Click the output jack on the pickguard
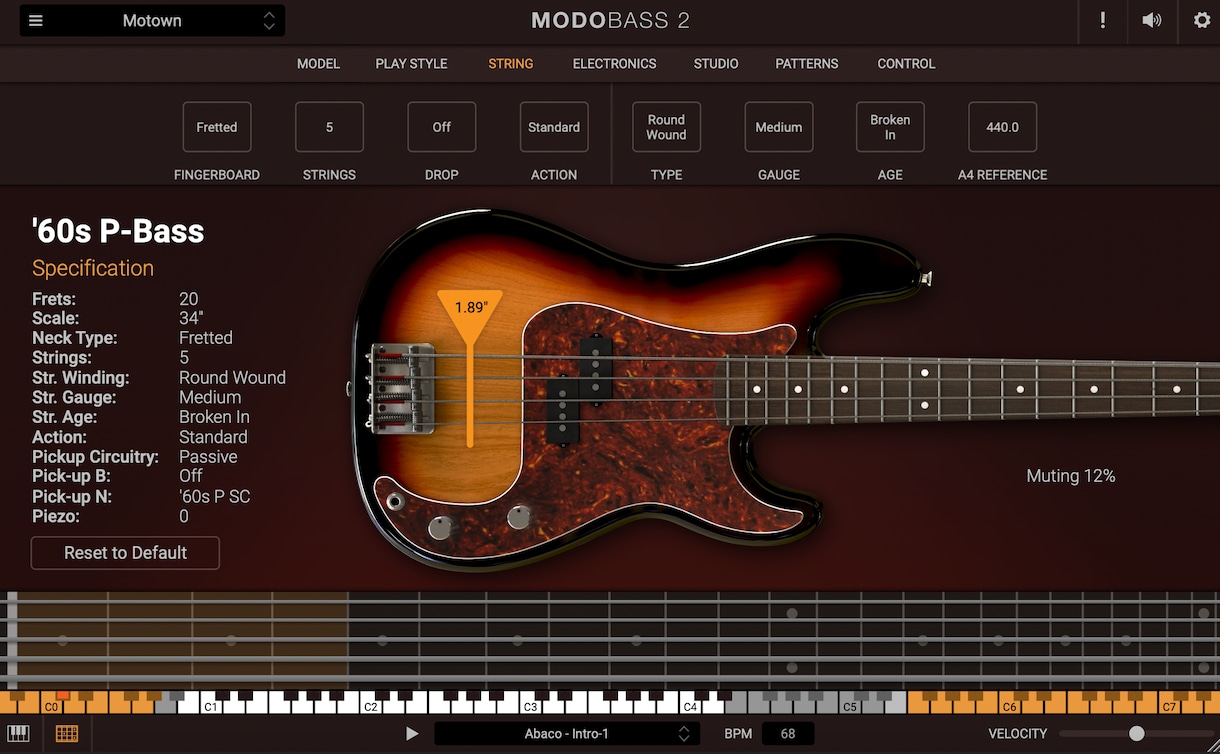Viewport: 1220px width, 754px height. point(395,500)
